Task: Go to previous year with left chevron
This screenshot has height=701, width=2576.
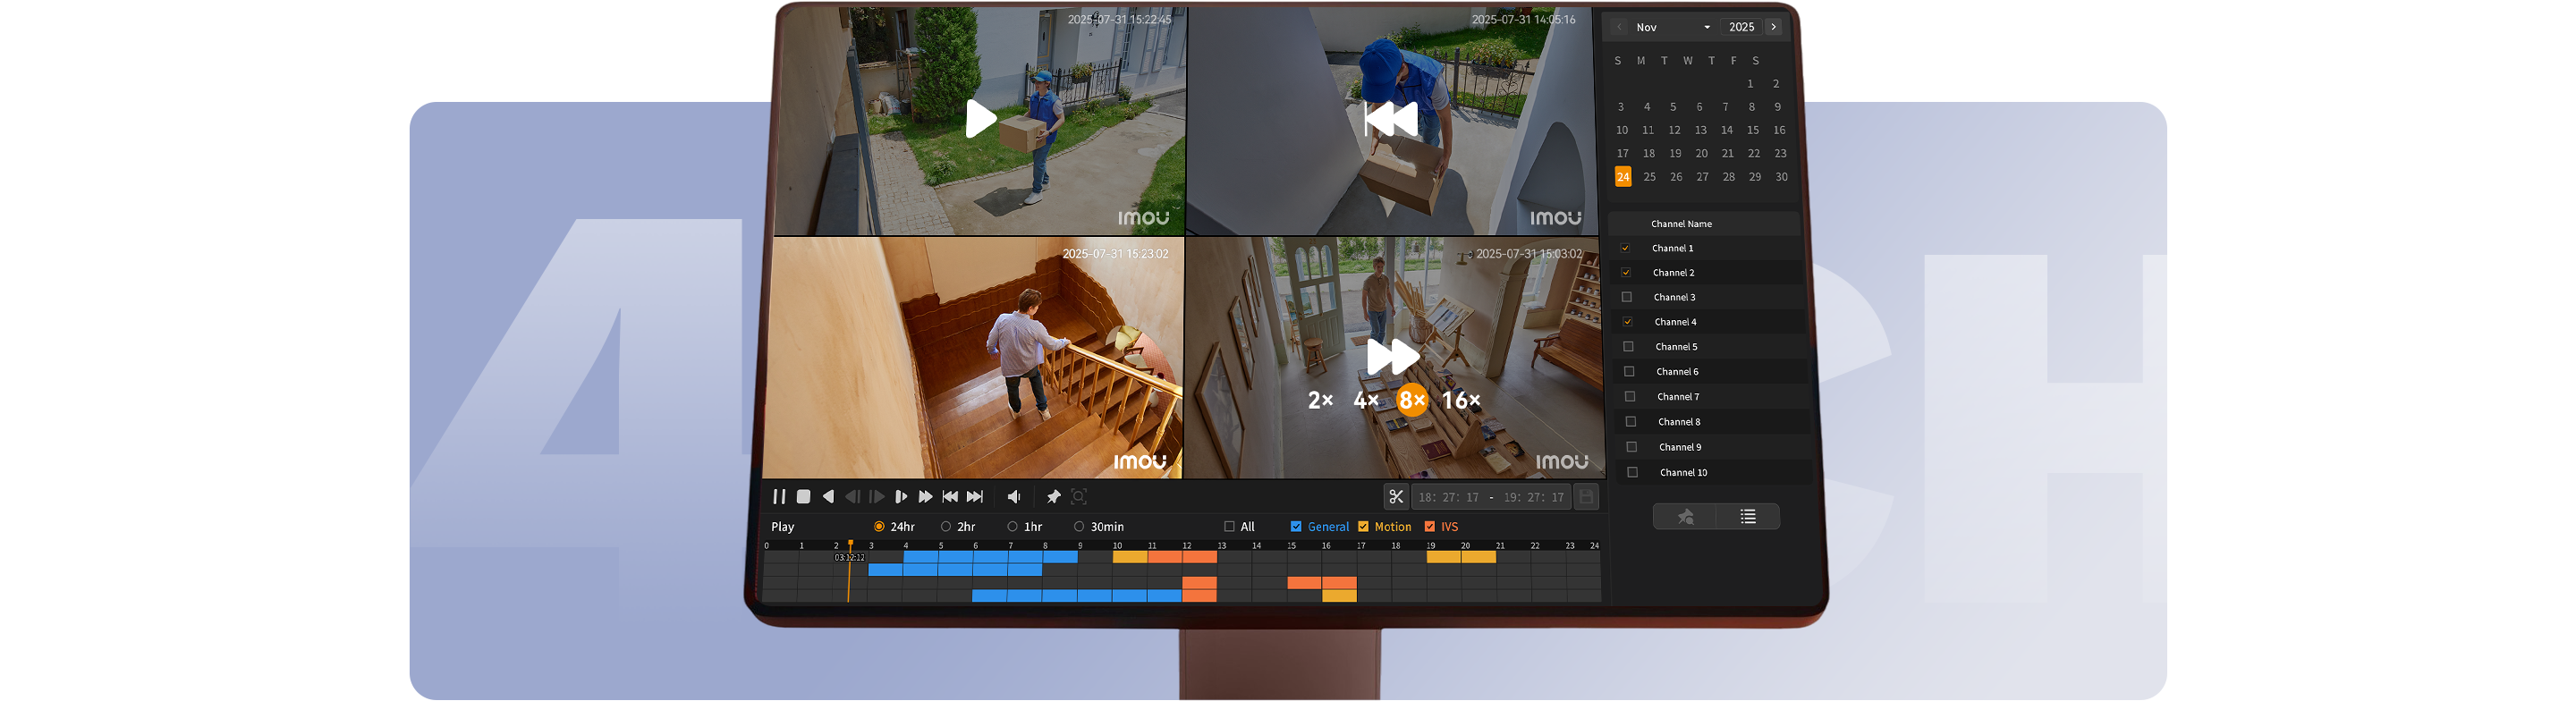Action: [1619, 27]
